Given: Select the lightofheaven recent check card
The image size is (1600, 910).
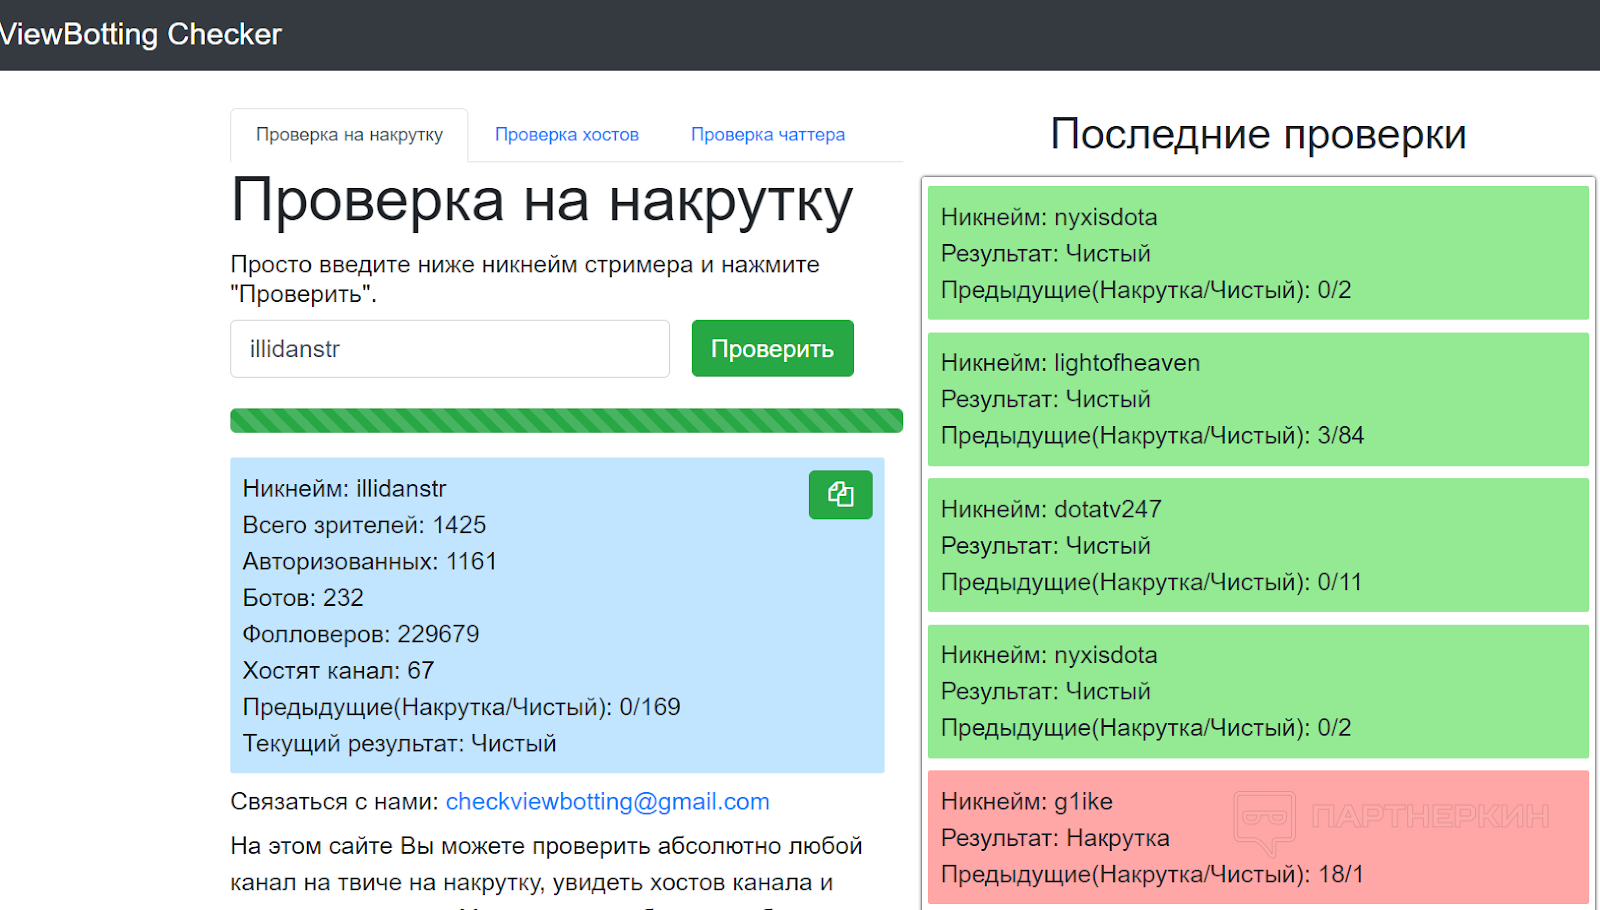Looking at the screenshot, I should (x=1258, y=399).
